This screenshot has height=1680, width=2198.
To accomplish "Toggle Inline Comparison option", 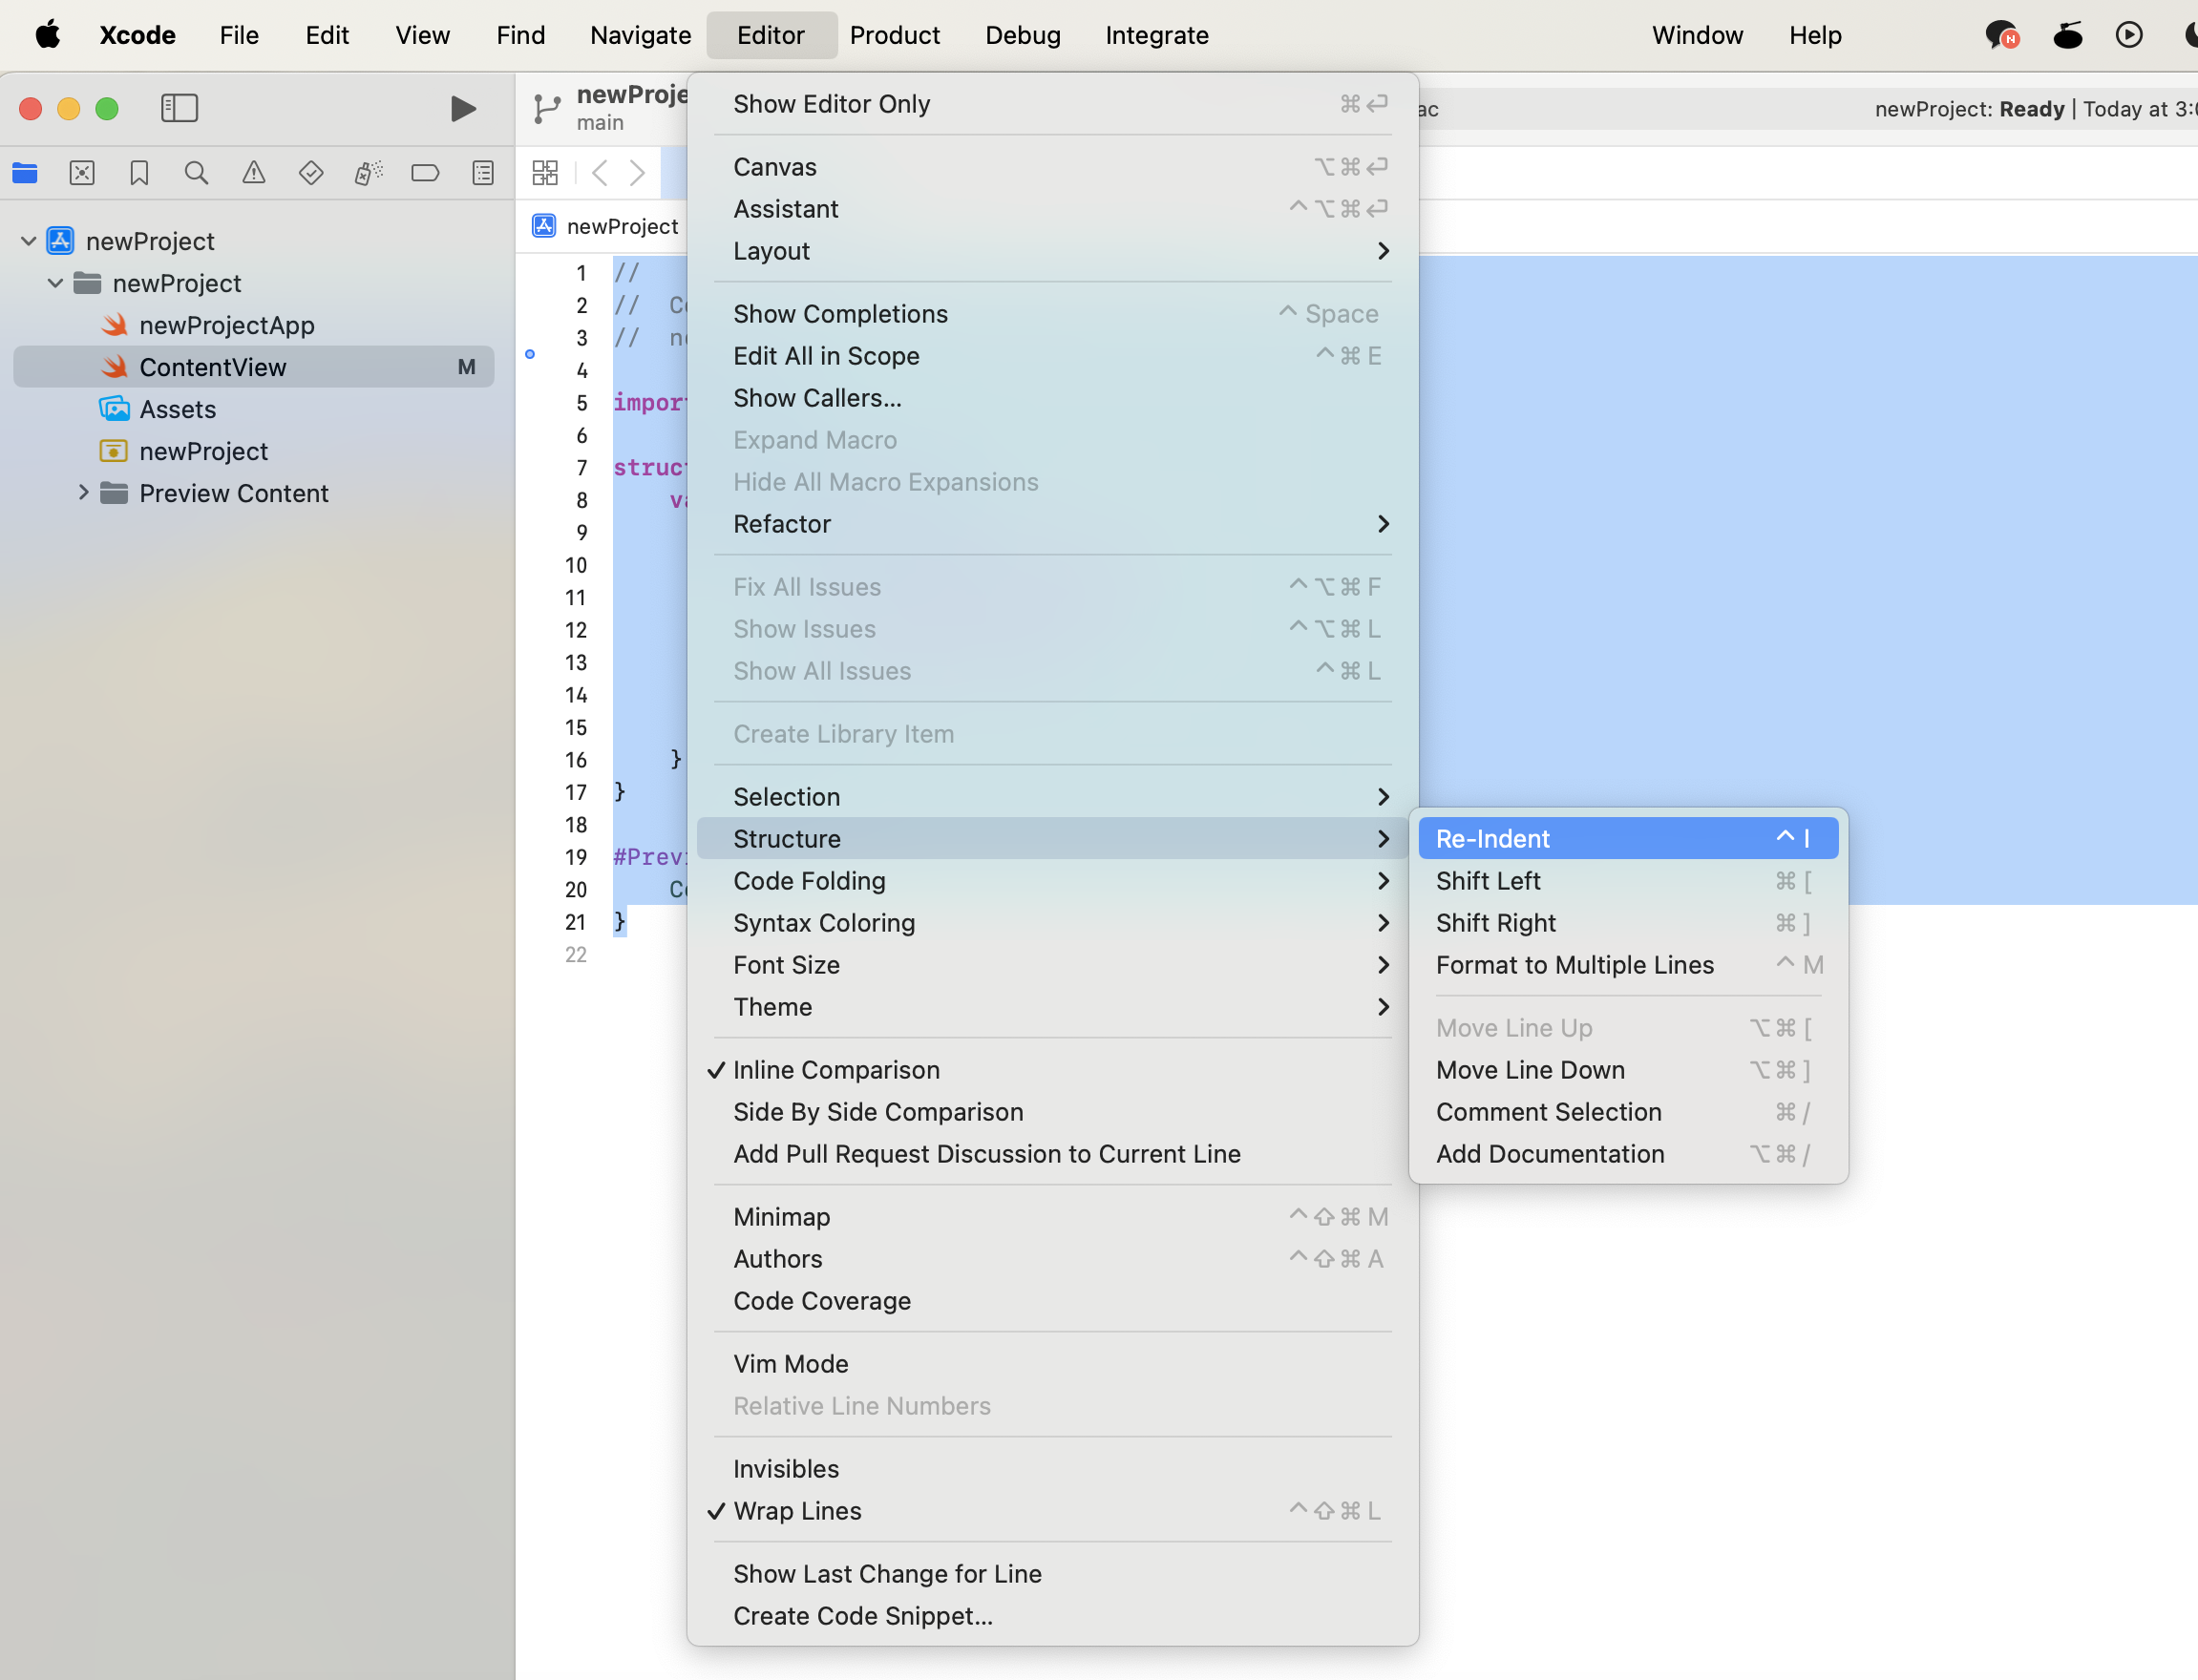I will (1053, 1070).
